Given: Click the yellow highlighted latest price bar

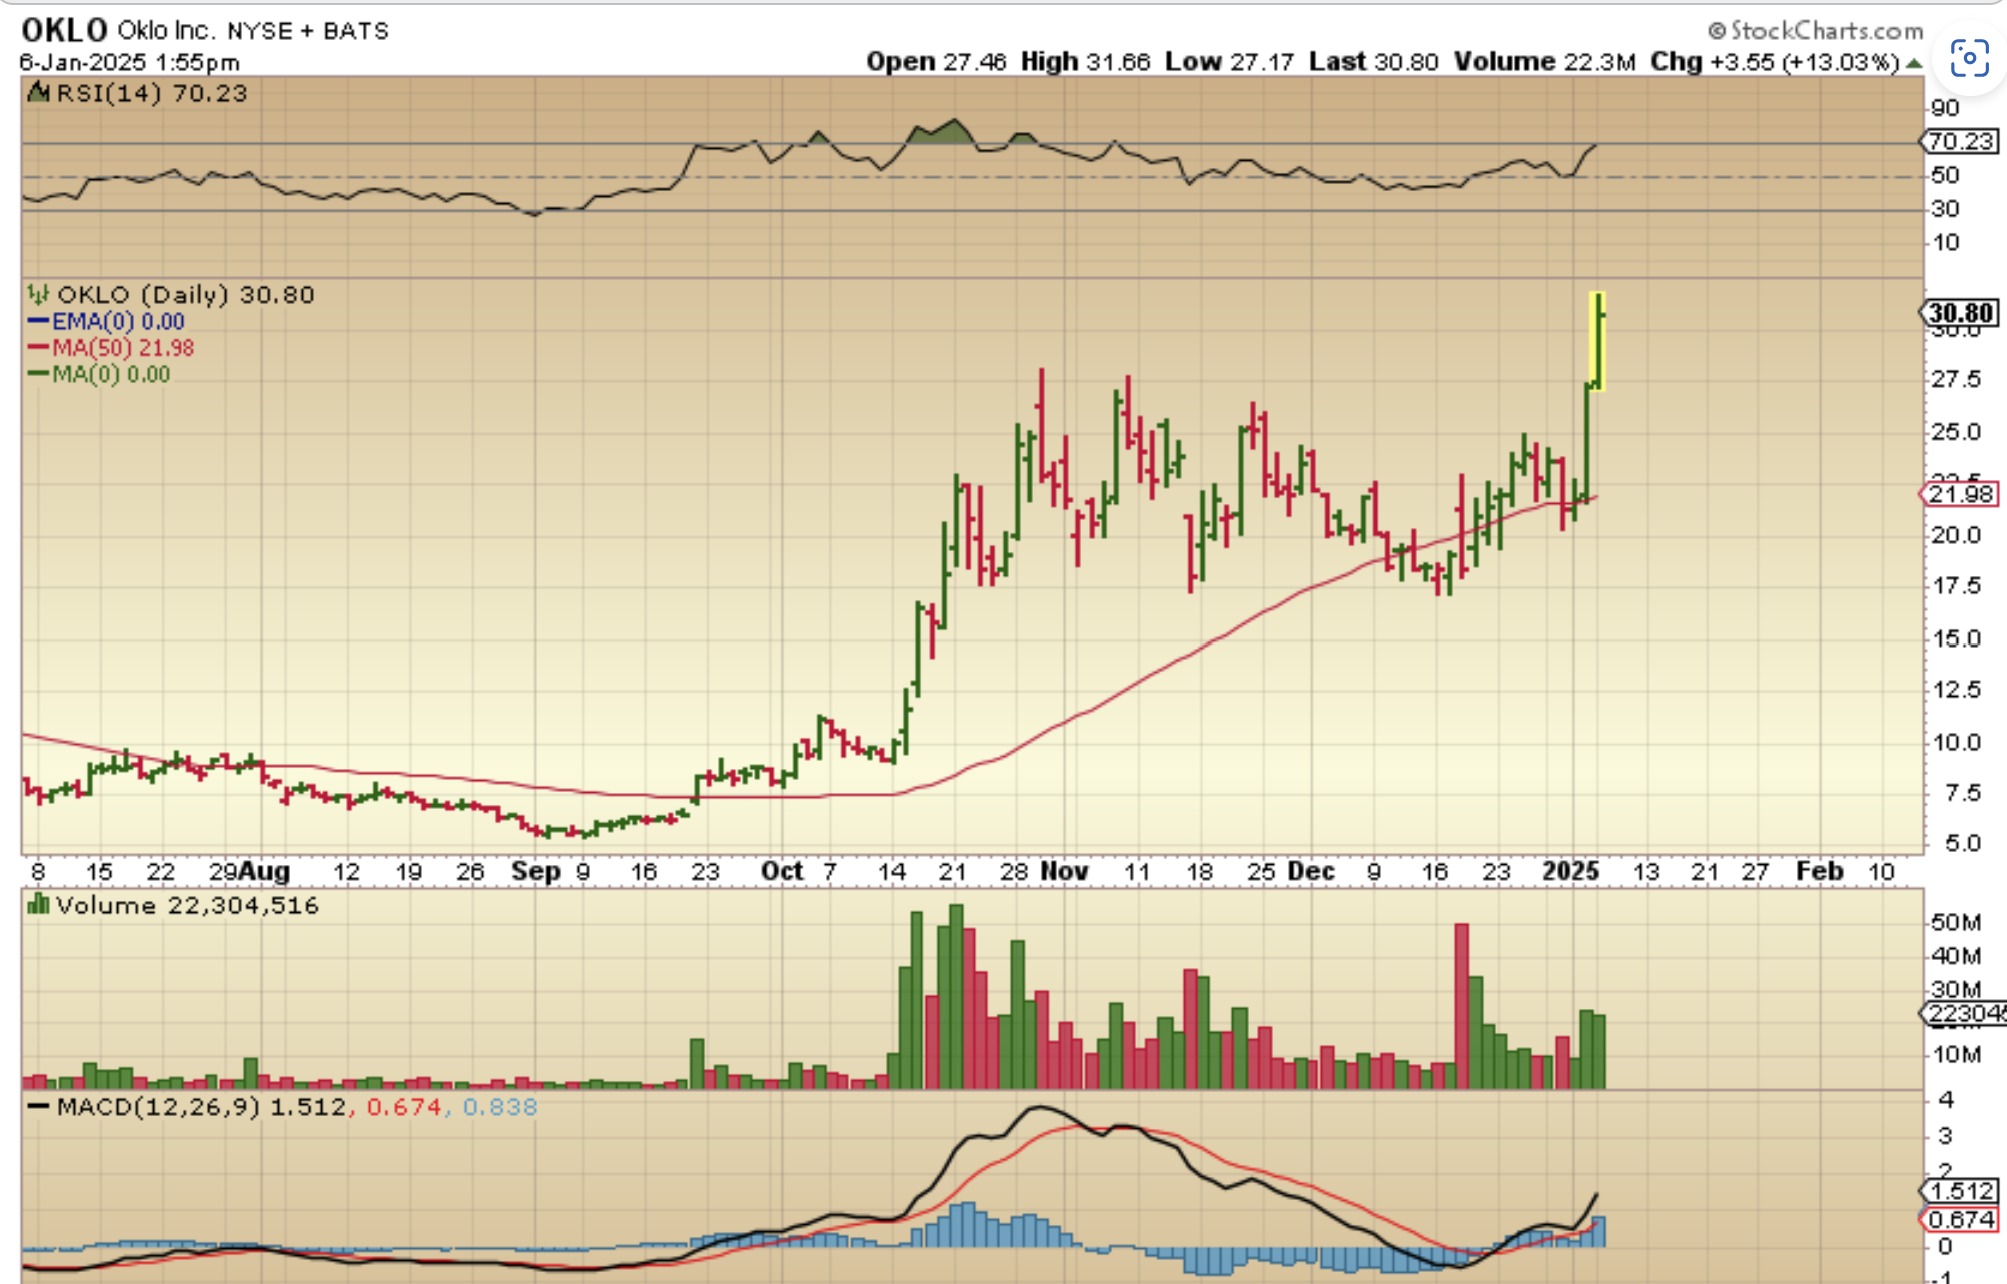Looking at the screenshot, I should click(x=1598, y=340).
